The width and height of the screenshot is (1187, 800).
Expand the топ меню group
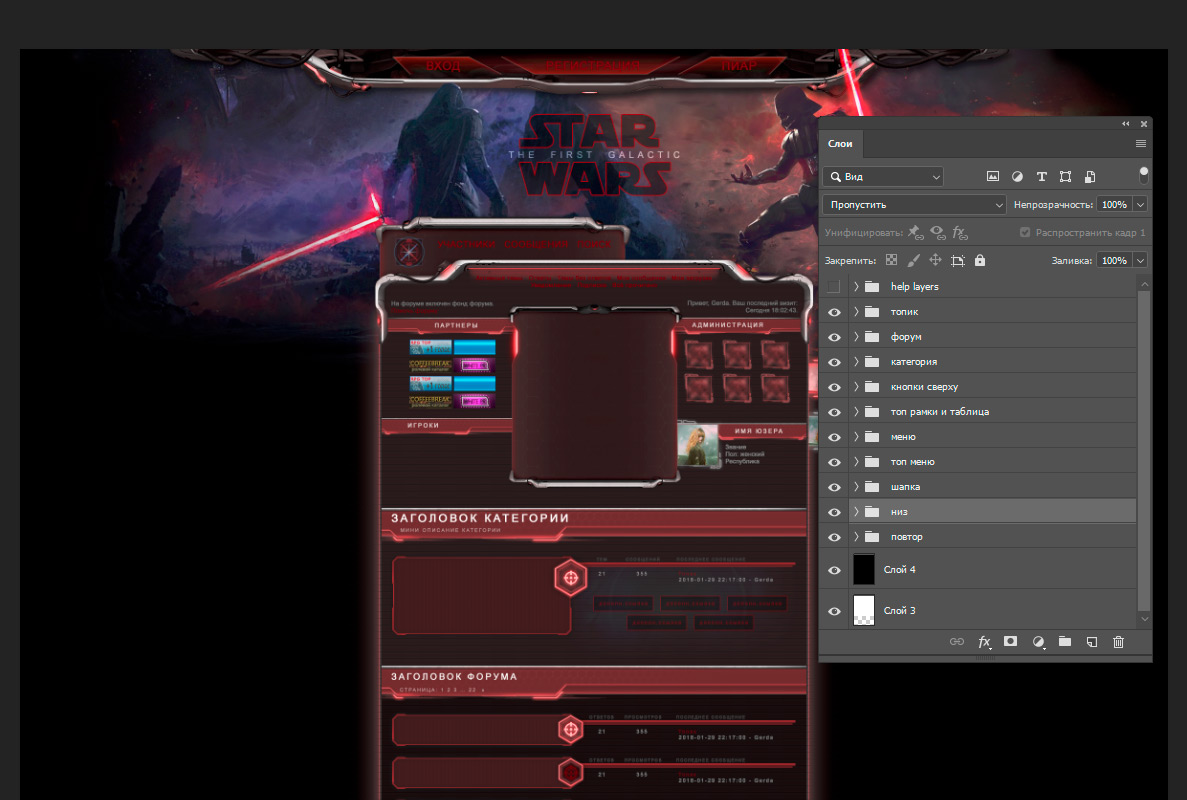[x=856, y=462]
